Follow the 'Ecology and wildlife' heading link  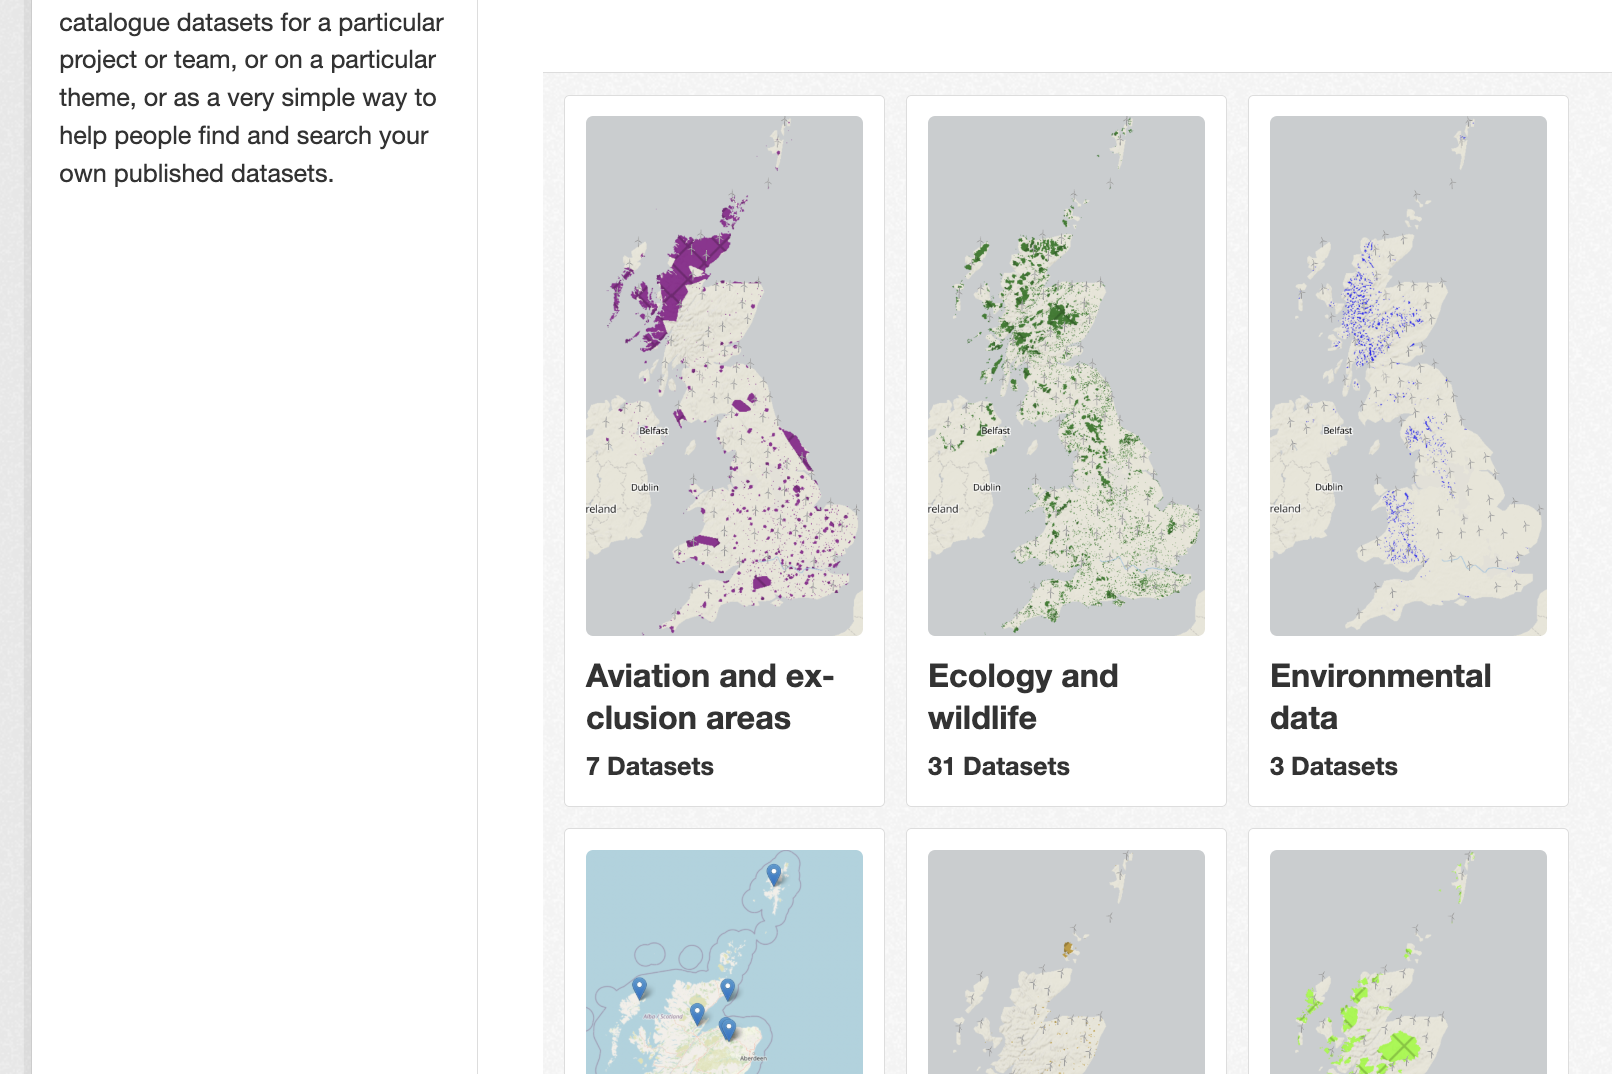1023,697
